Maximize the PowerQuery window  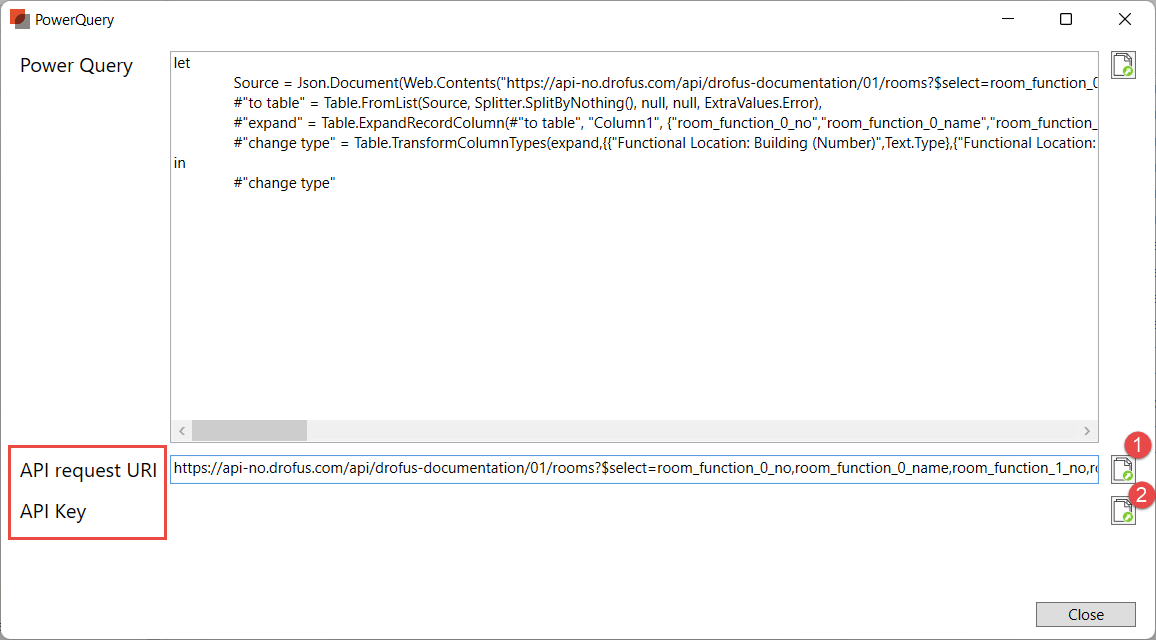pyautogui.click(x=1065, y=19)
